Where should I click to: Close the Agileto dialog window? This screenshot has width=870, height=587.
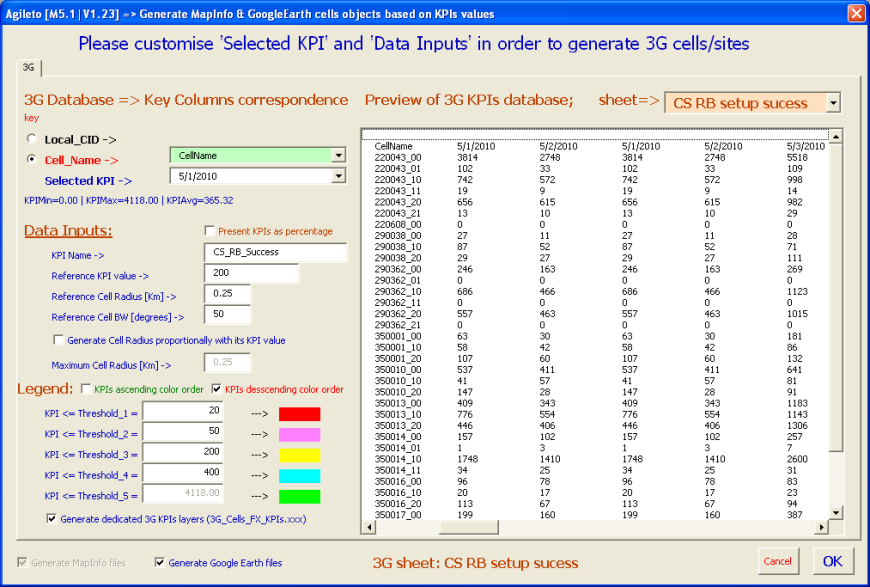point(855,13)
